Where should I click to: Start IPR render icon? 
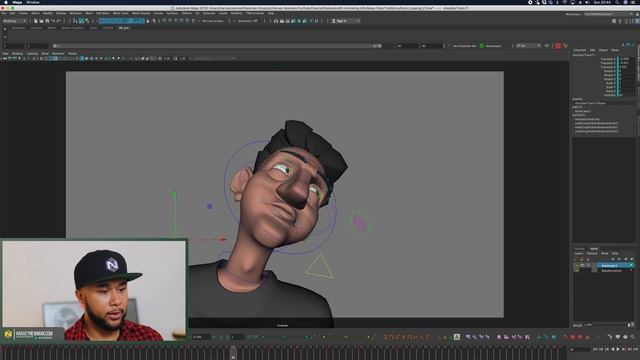pyautogui.click(x=287, y=21)
